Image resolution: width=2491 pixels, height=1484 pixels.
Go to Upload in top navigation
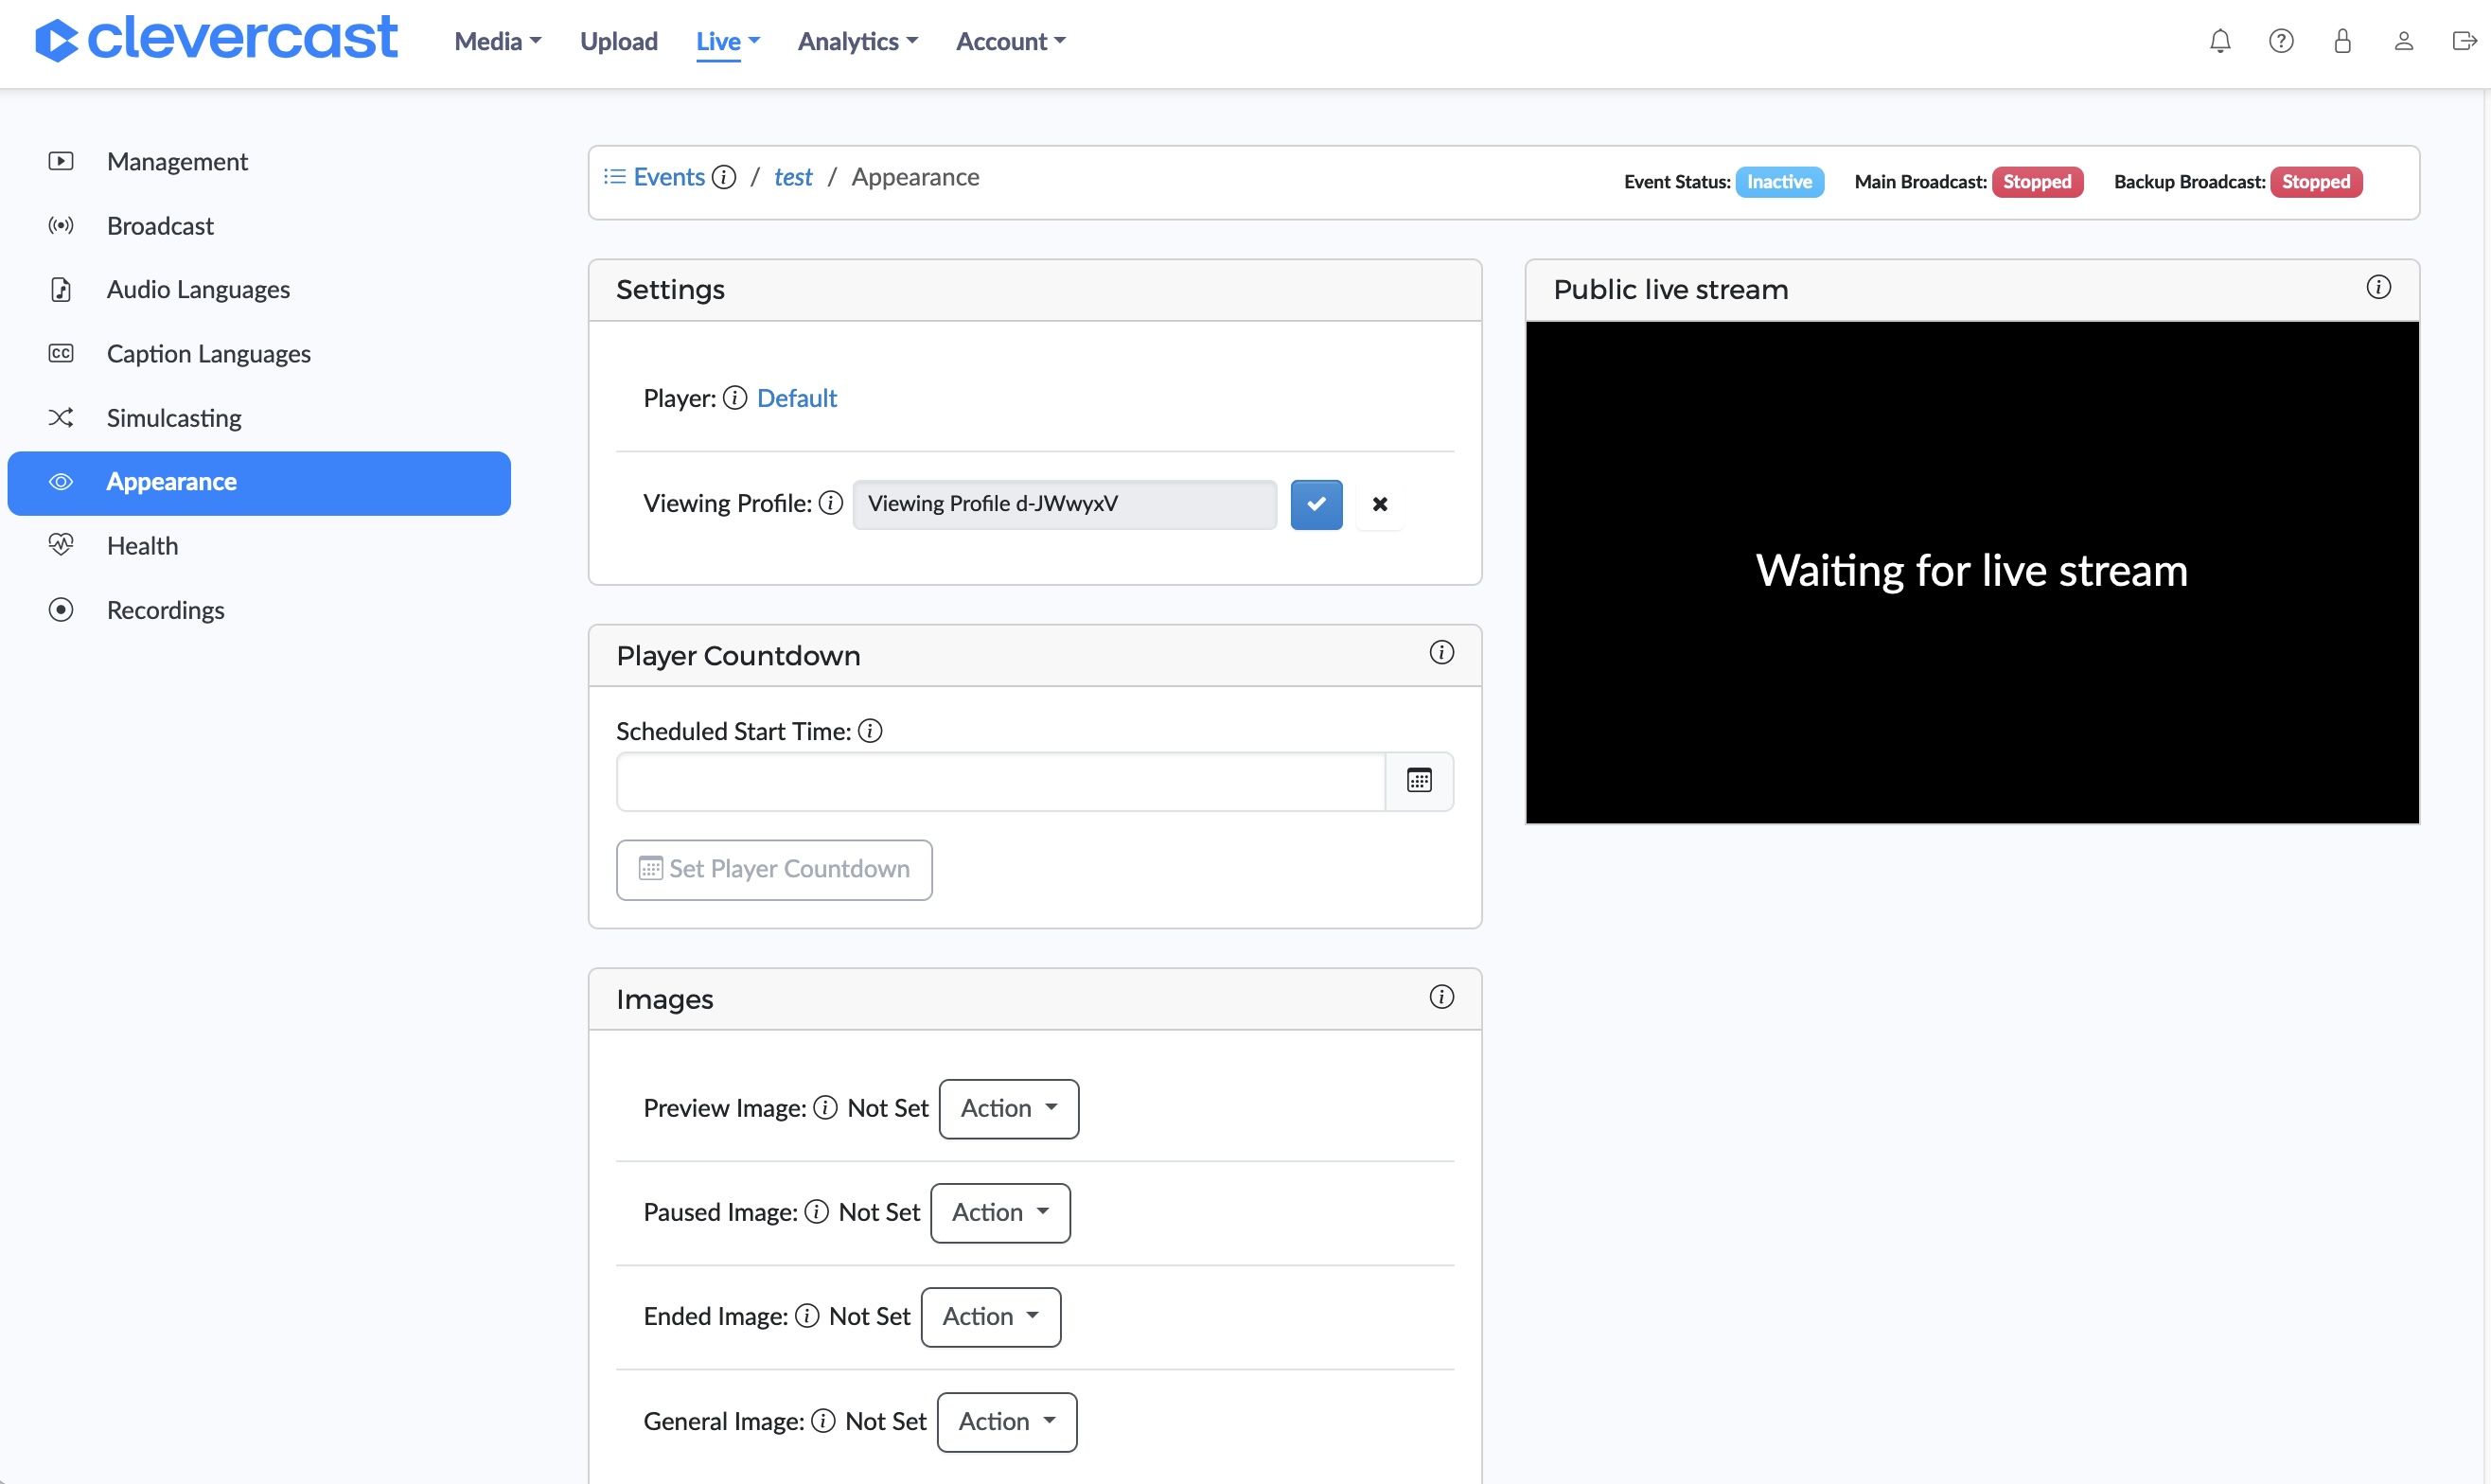[x=619, y=41]
